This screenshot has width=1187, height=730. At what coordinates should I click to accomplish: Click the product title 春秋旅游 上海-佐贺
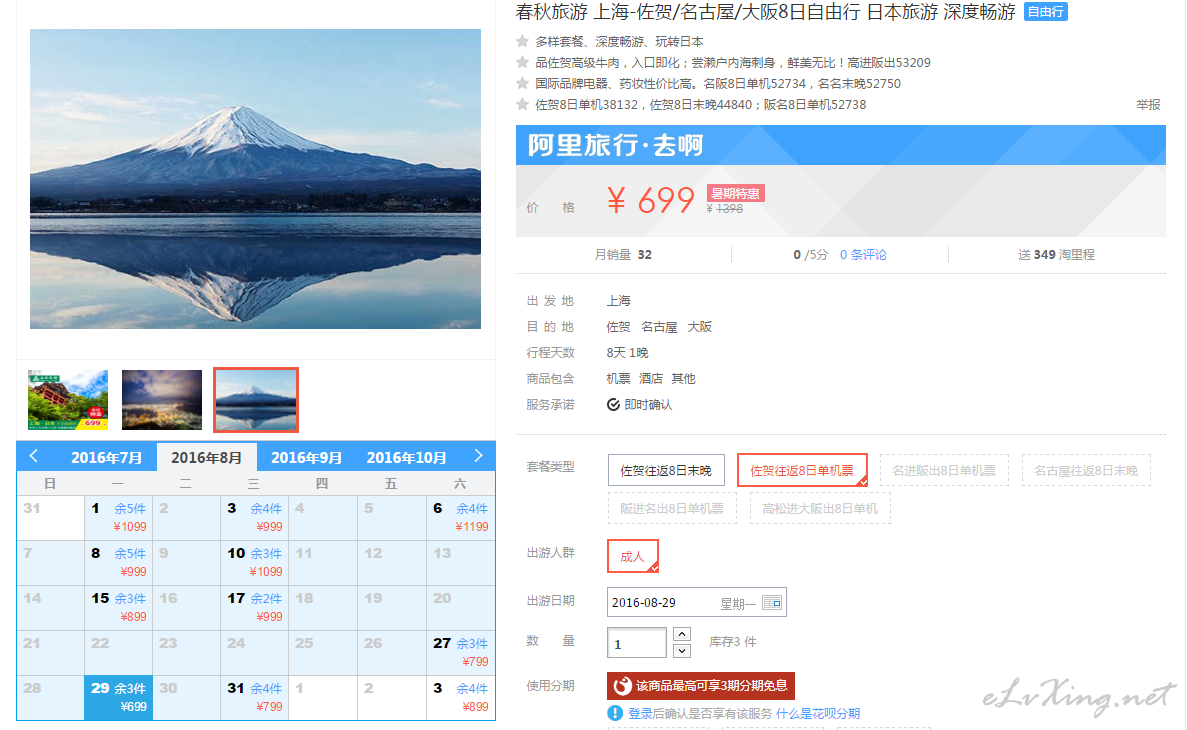click(765, 12)
